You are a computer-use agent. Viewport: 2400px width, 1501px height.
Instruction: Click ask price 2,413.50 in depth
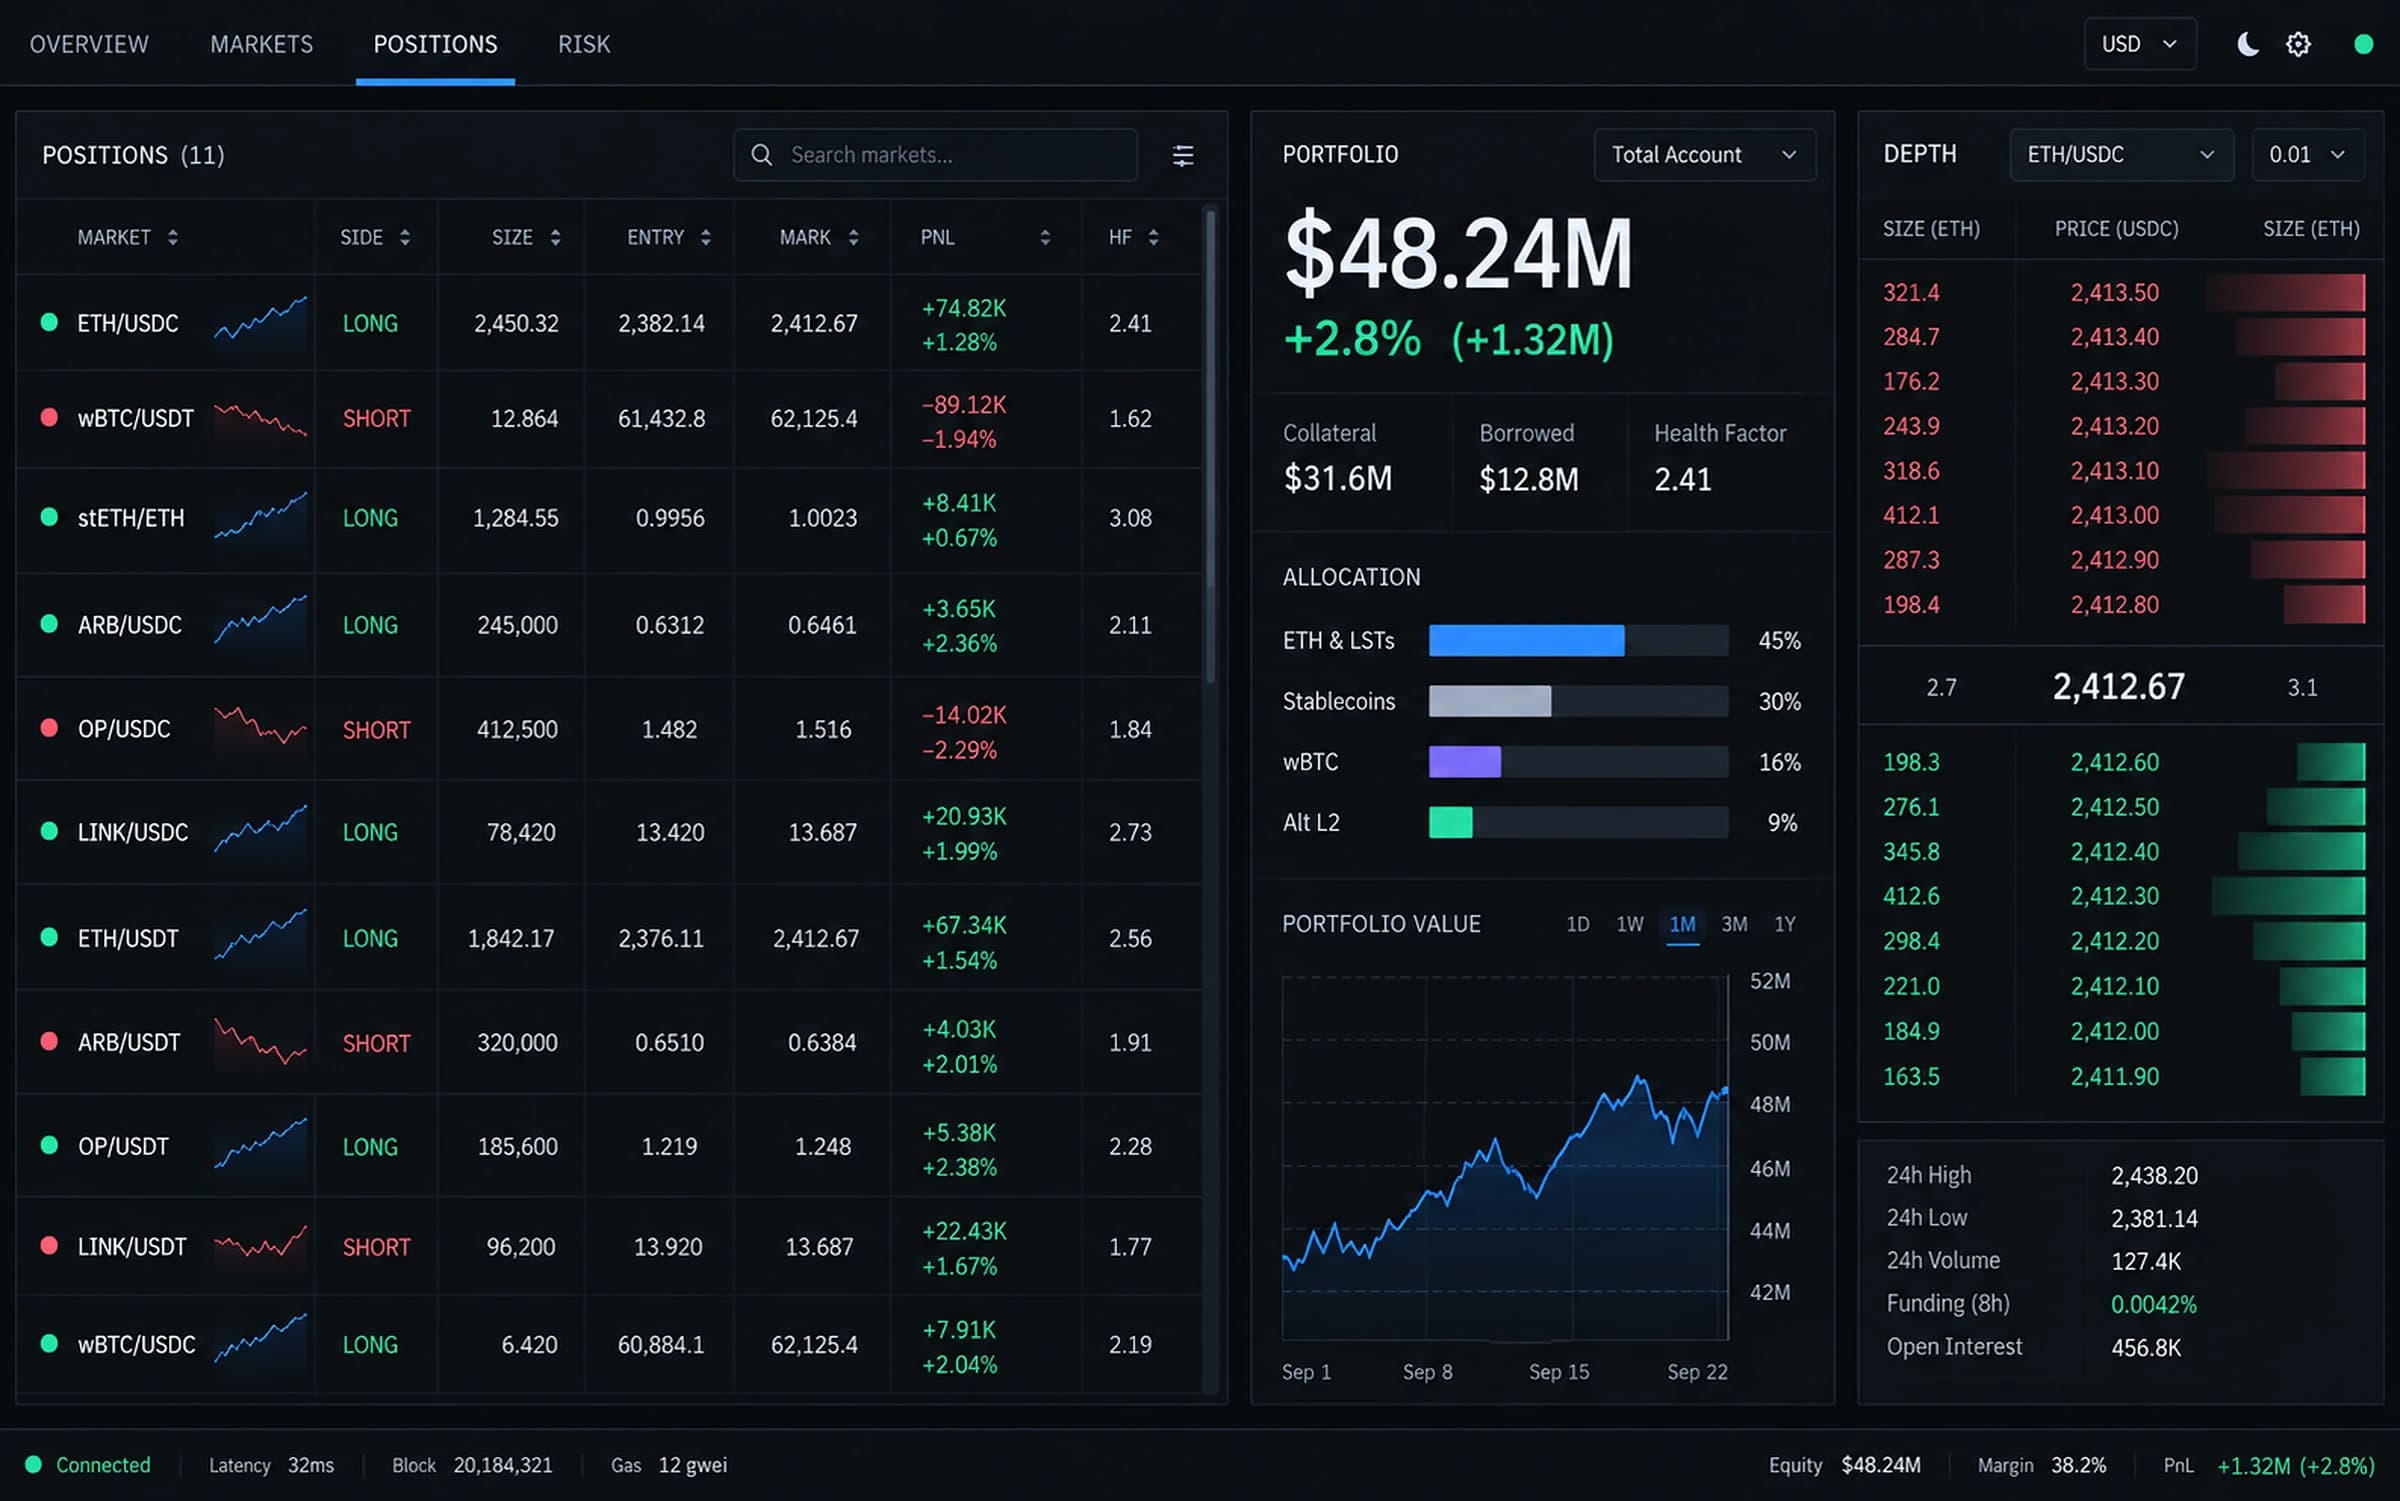[x=2115, y=292]
